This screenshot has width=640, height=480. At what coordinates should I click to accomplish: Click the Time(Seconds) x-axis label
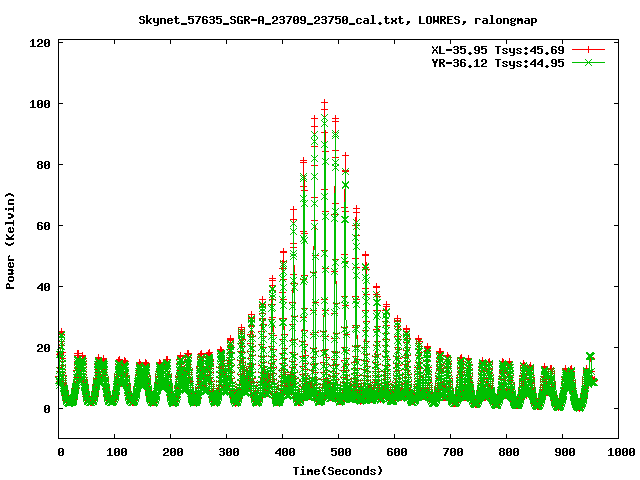click(x=338, y=470)
